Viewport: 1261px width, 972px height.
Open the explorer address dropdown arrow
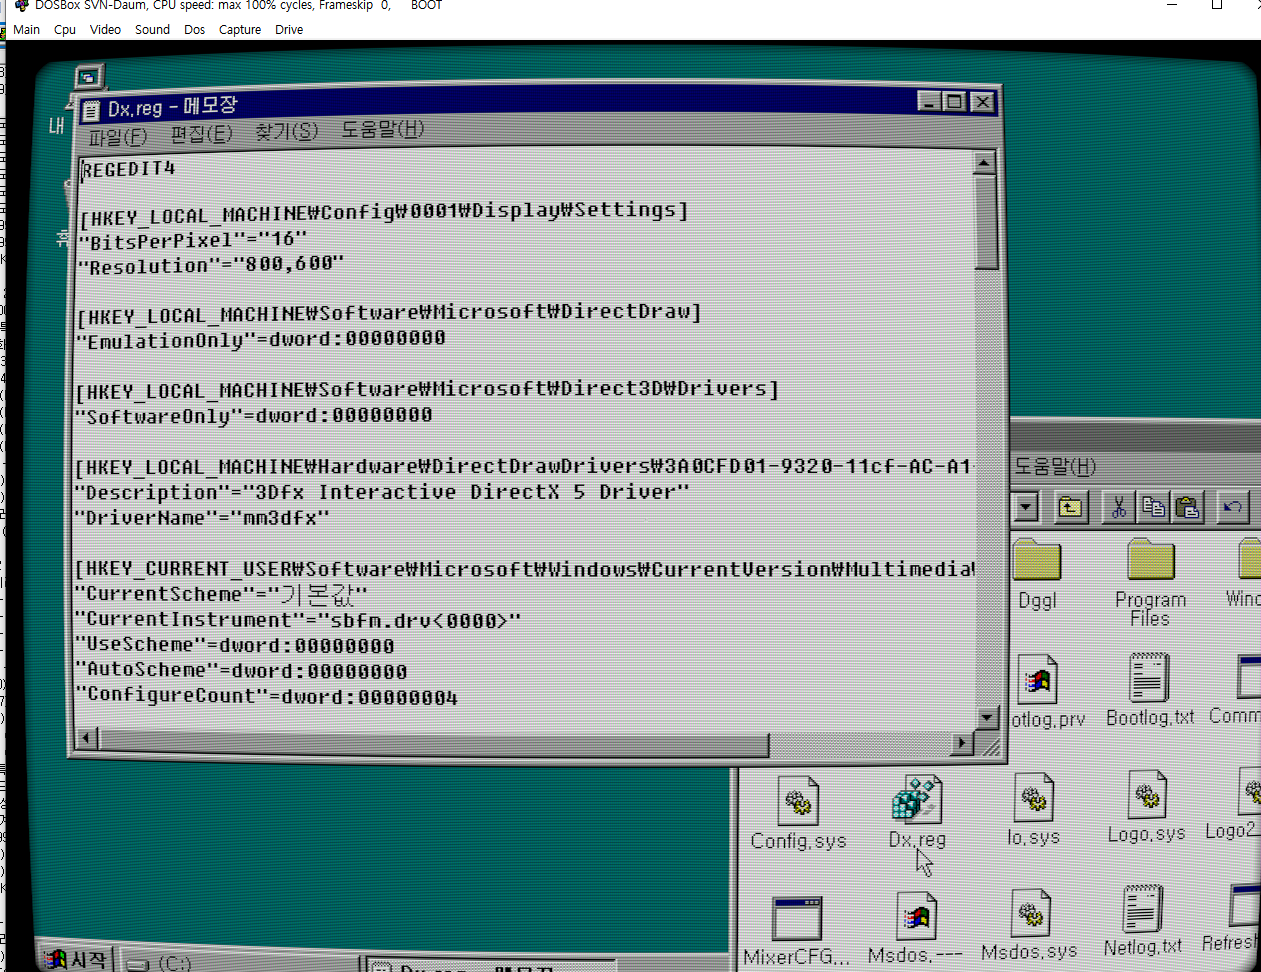[1025, 507]
